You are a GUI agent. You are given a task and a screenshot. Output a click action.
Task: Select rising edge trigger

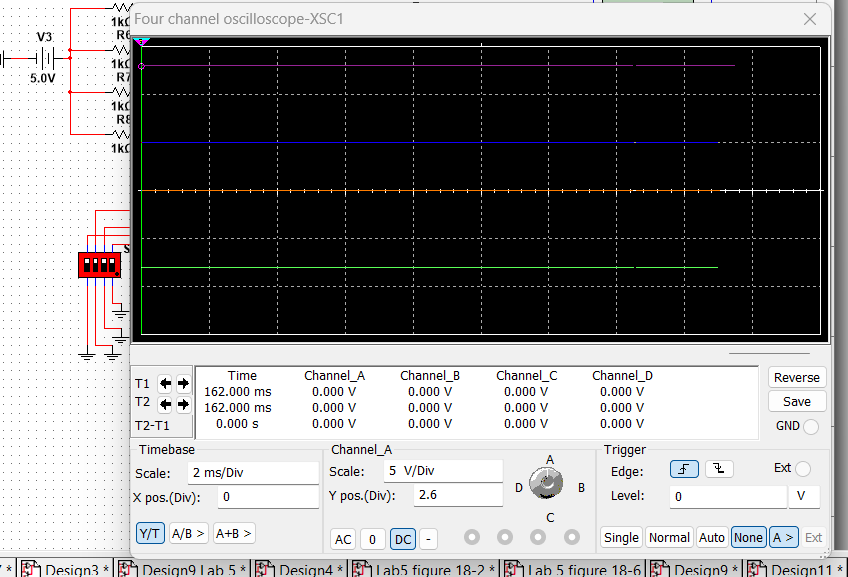click(x=684, y=468)
